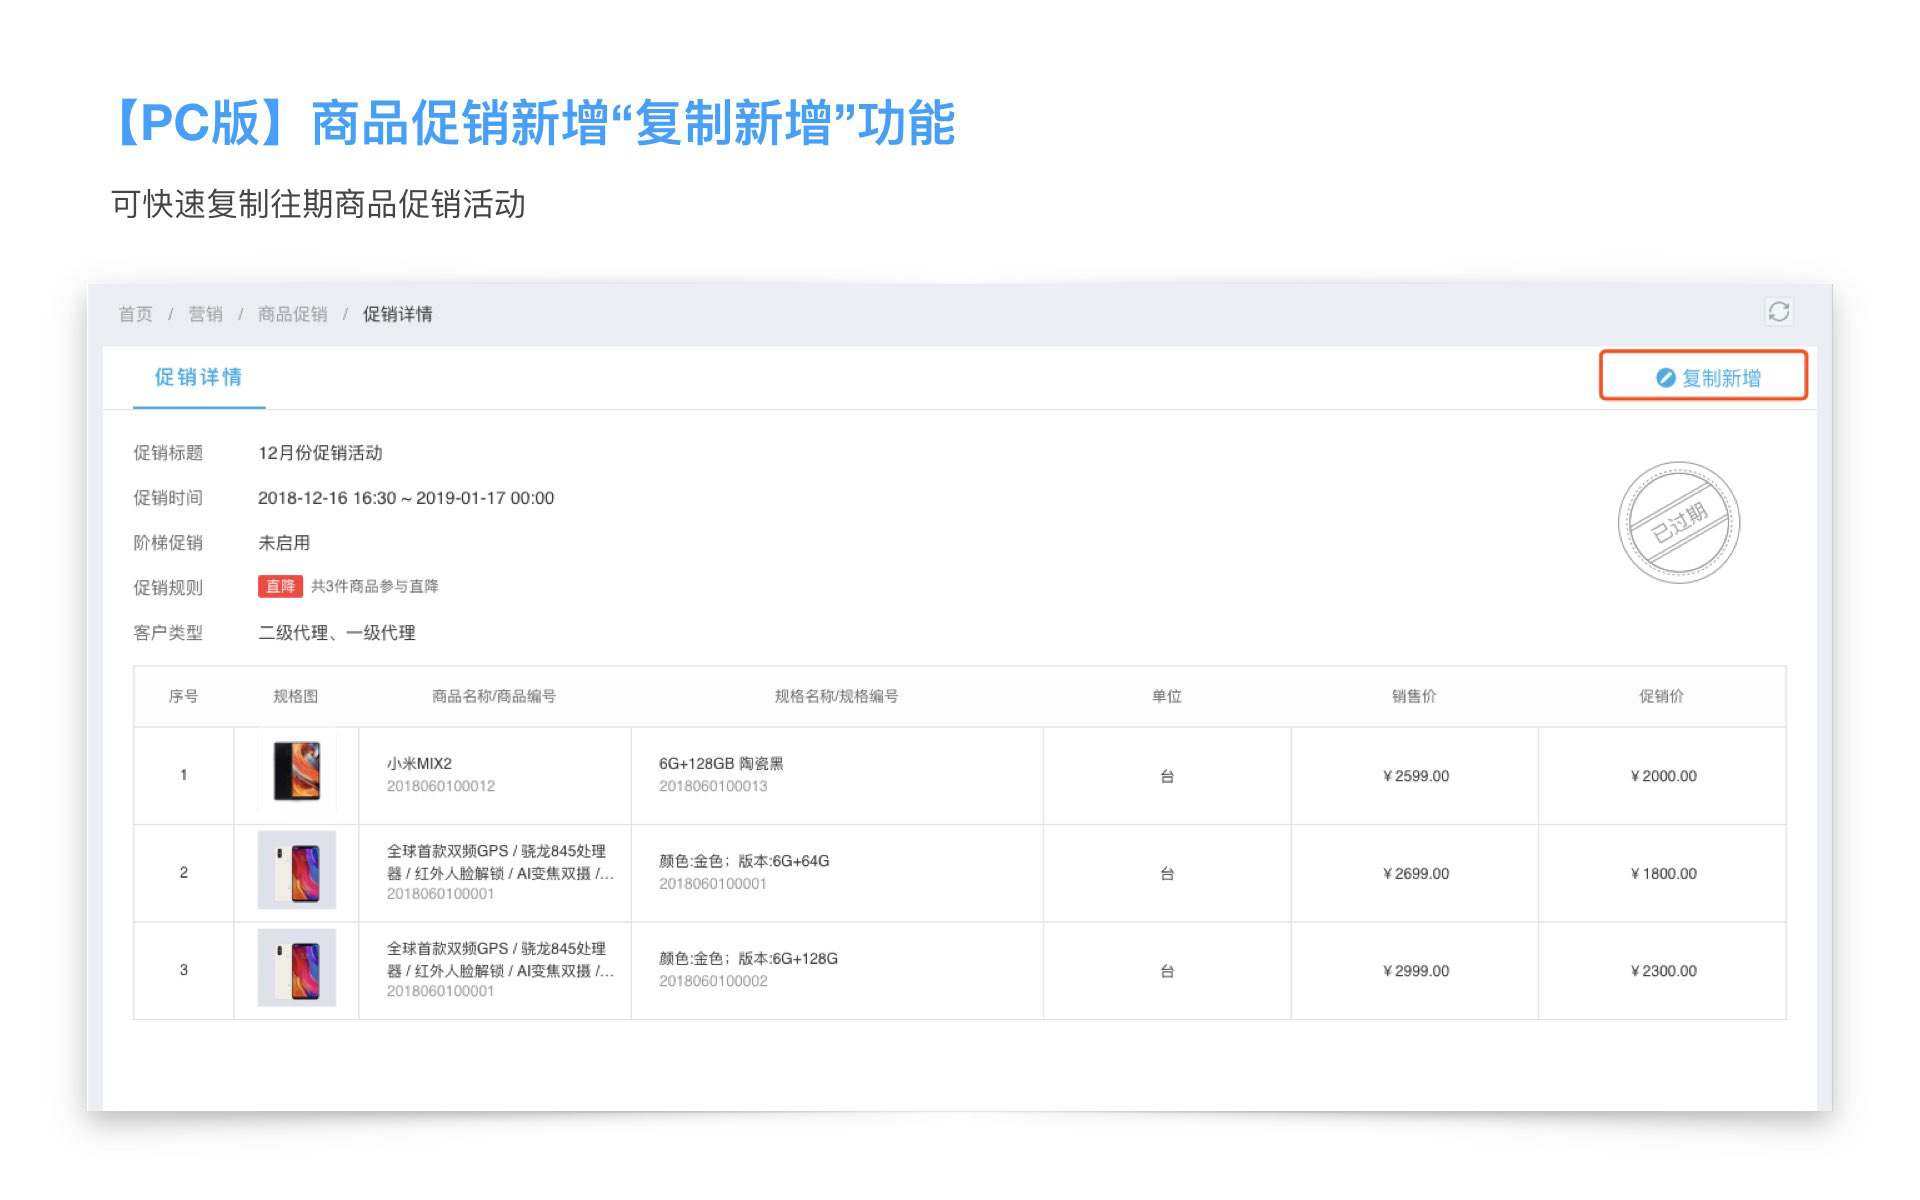Click the 已过期 stamp icon

coord(1678,522)
